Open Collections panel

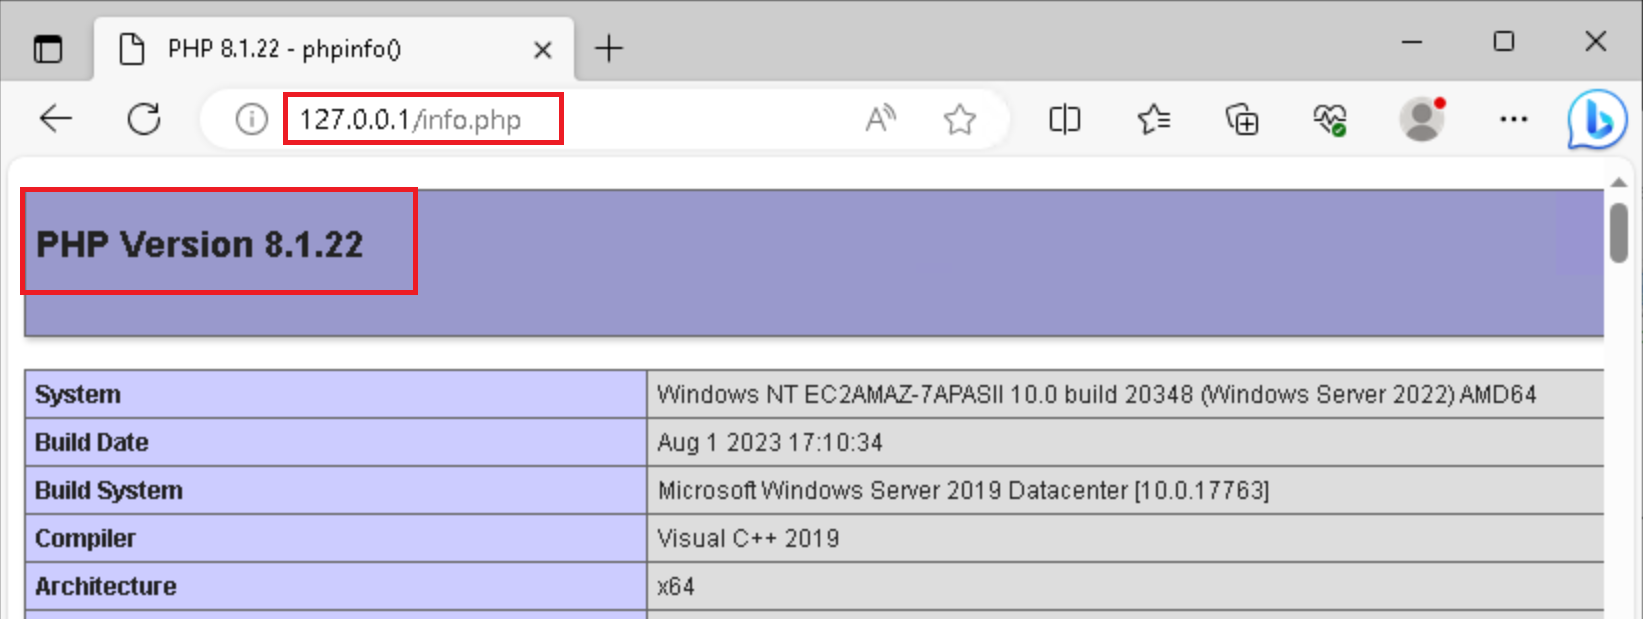coord(1242,120)
